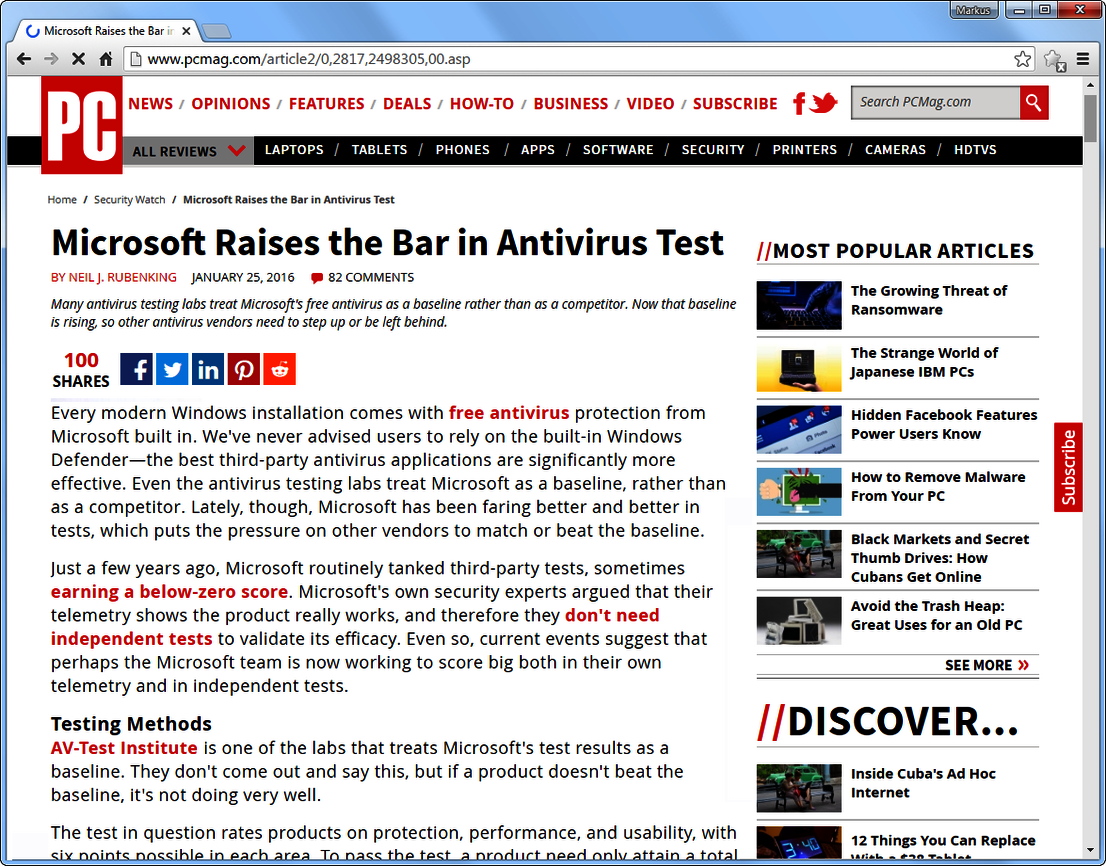Open the 82 comments via the speech bubble icon

(317, 277)
